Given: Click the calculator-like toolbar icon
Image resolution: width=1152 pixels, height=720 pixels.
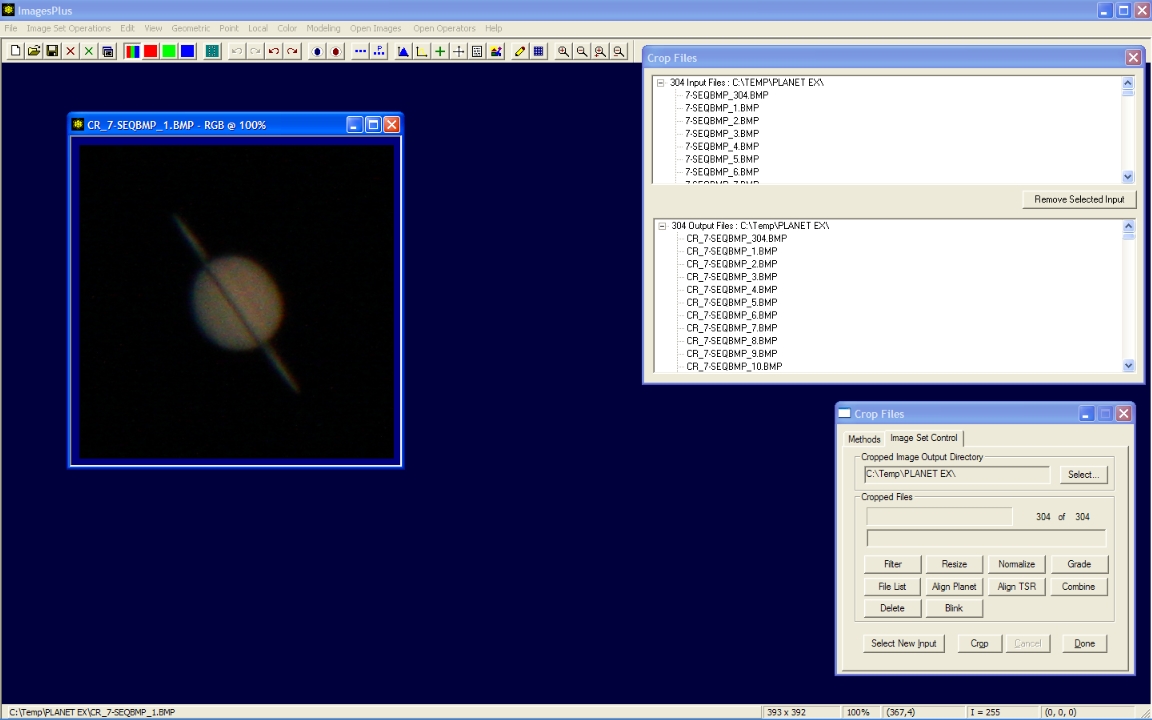Looking at the screenshot, I should 477,51.
